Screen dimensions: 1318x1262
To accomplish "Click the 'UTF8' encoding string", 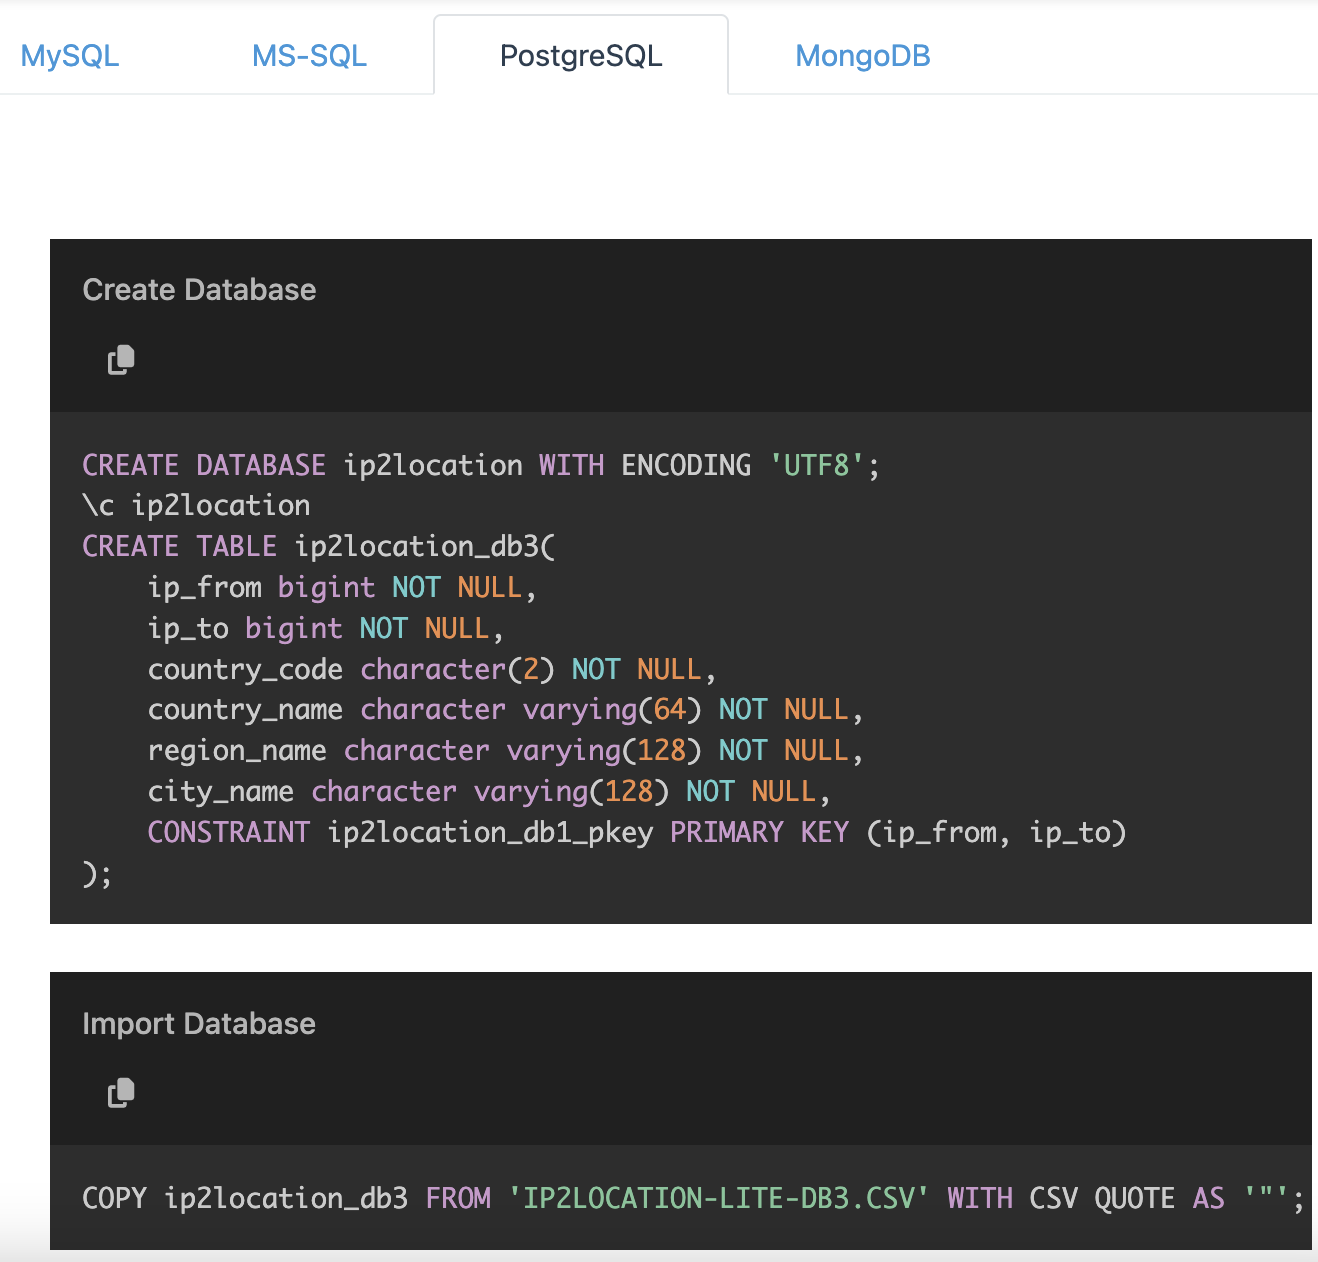I will pyautogui.click(x=816, y=466).
